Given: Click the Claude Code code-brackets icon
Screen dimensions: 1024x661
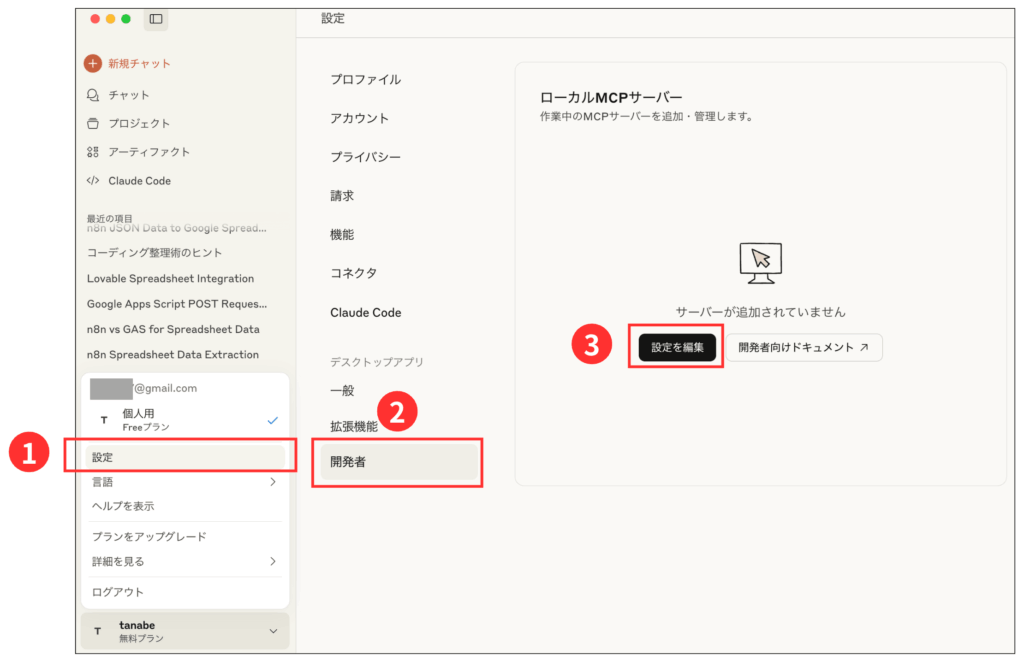Looking at the screenshot, I should pos(91,180).
